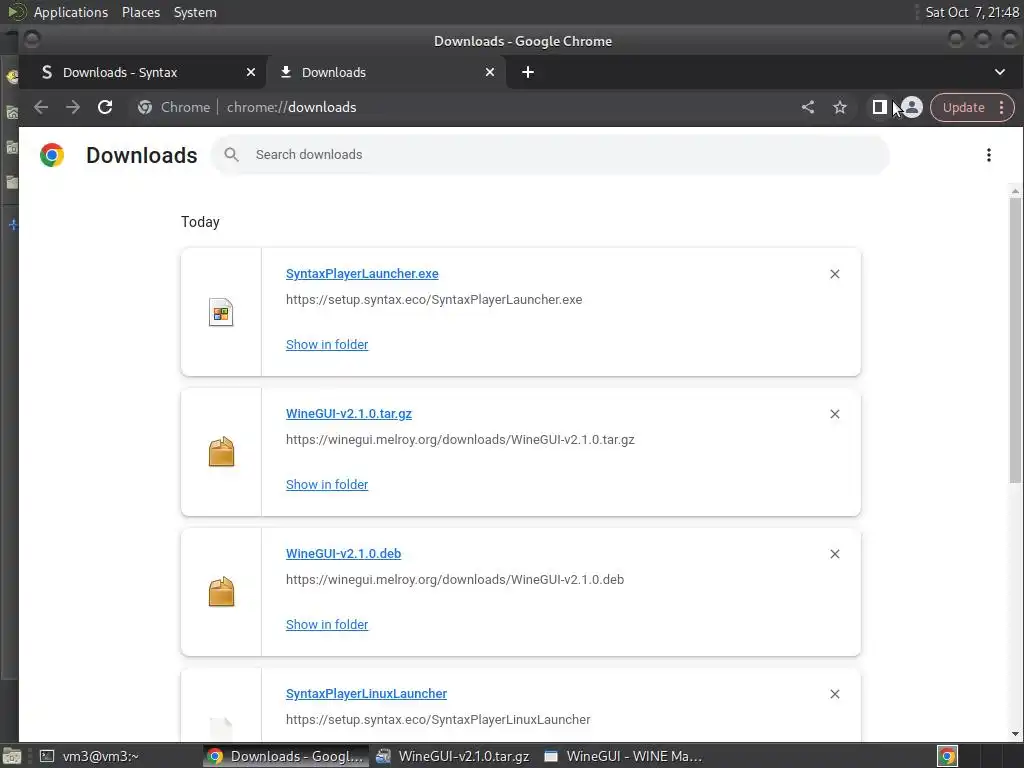1024x768 pixels.
Task: Remove WineGUI-v2.1.0.deb from the downloads list
Action: 835,554
